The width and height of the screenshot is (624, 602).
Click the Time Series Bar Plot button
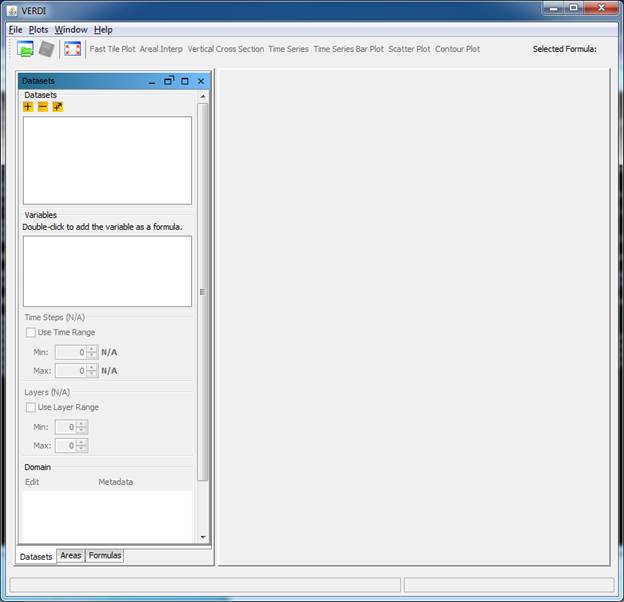click(x=348, y=49)
